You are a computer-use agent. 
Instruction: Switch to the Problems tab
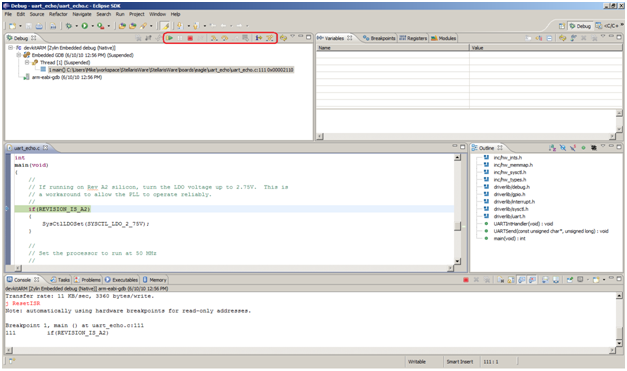(87, 280)
